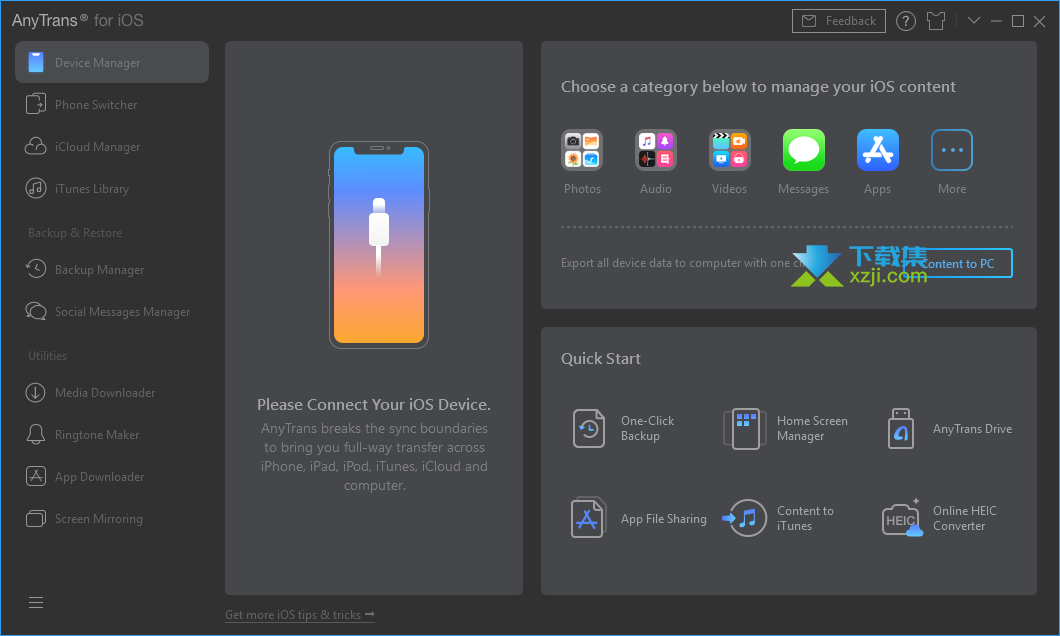Click the help question mark icon
Screen dimensions: 1060x636
[906, 21]
